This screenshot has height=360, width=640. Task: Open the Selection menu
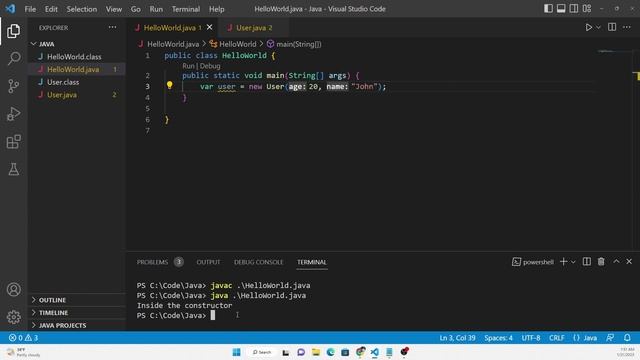click(x=82, y=9)
